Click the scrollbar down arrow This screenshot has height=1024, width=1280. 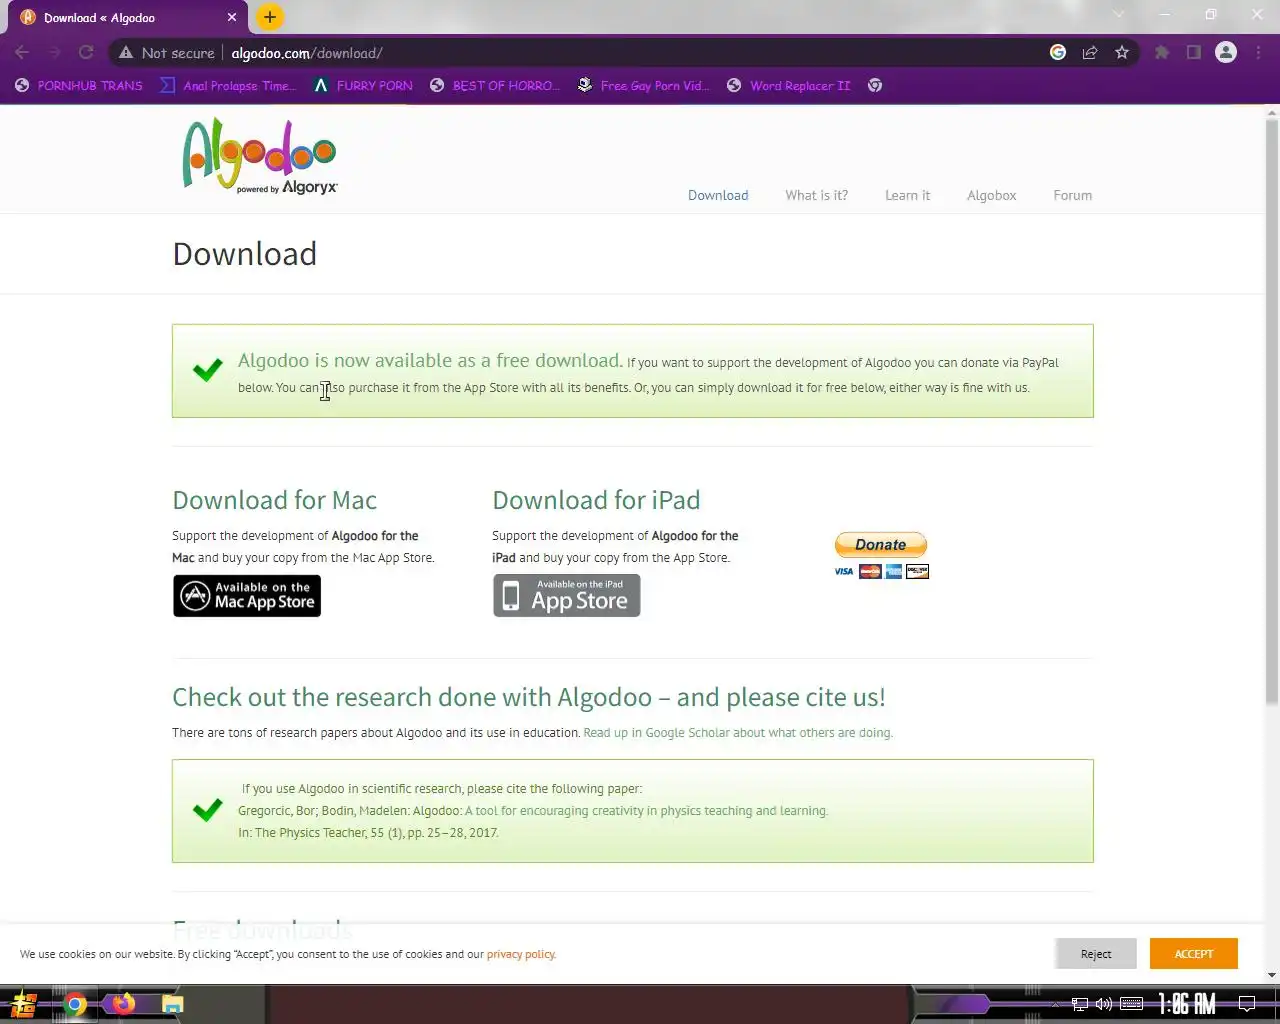coord(1272,975)
